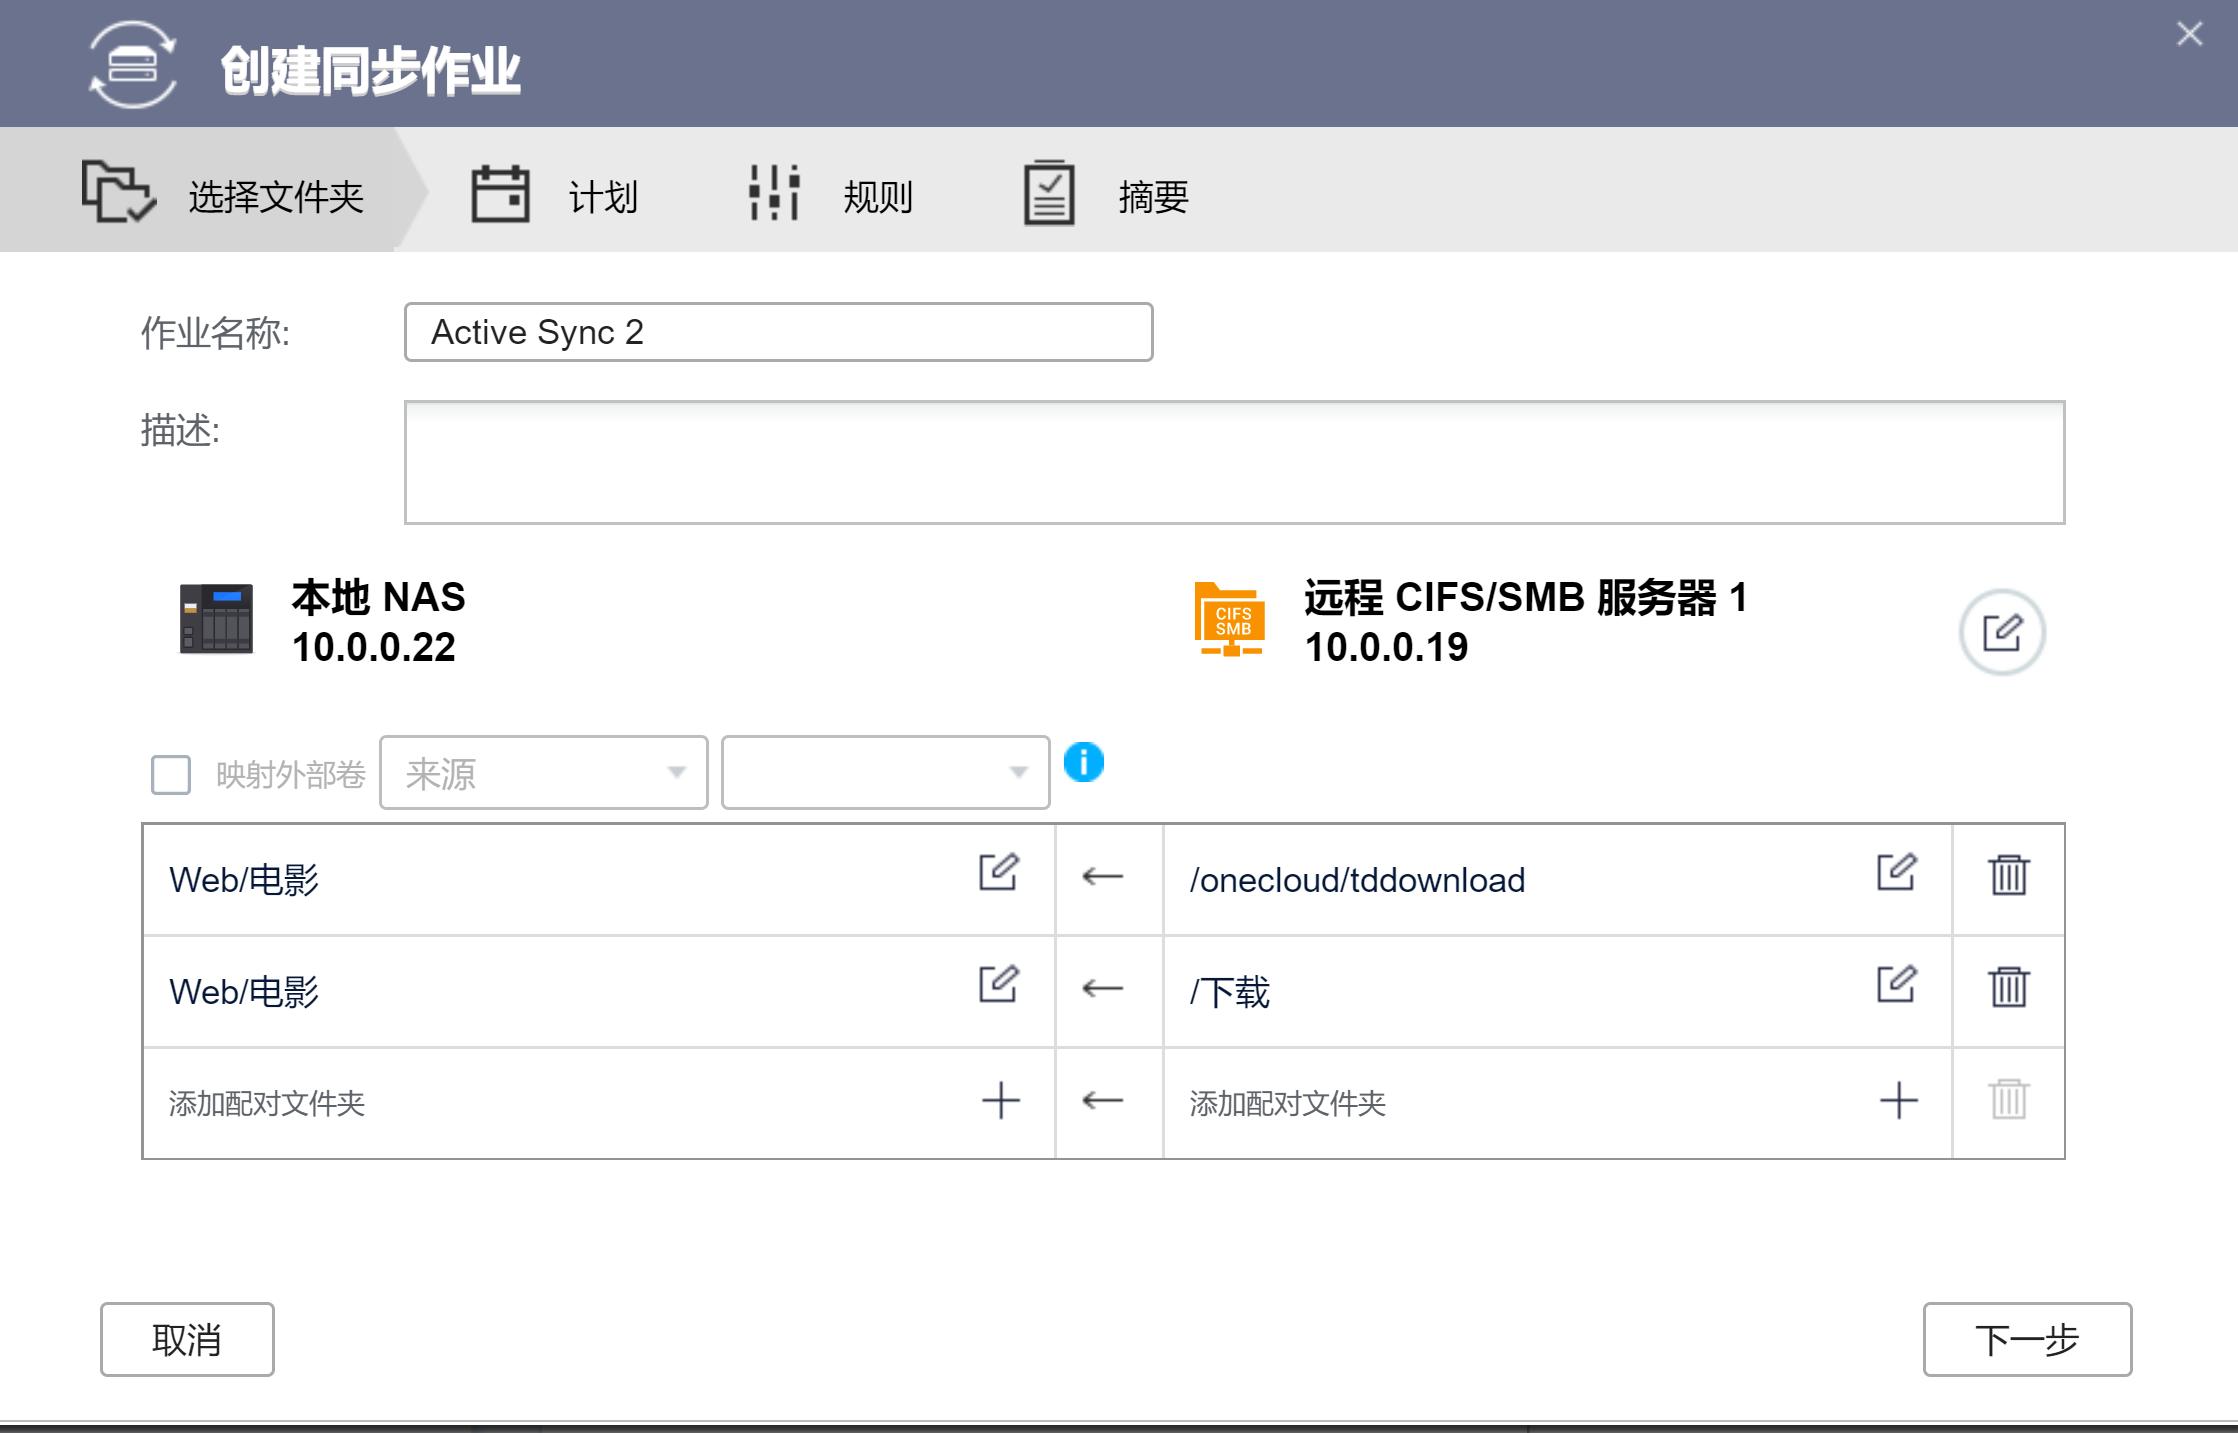Click the 下一步 button
Image resolution: width=2238 pixels, height=1433 pixels.
coord(2026,1340)
